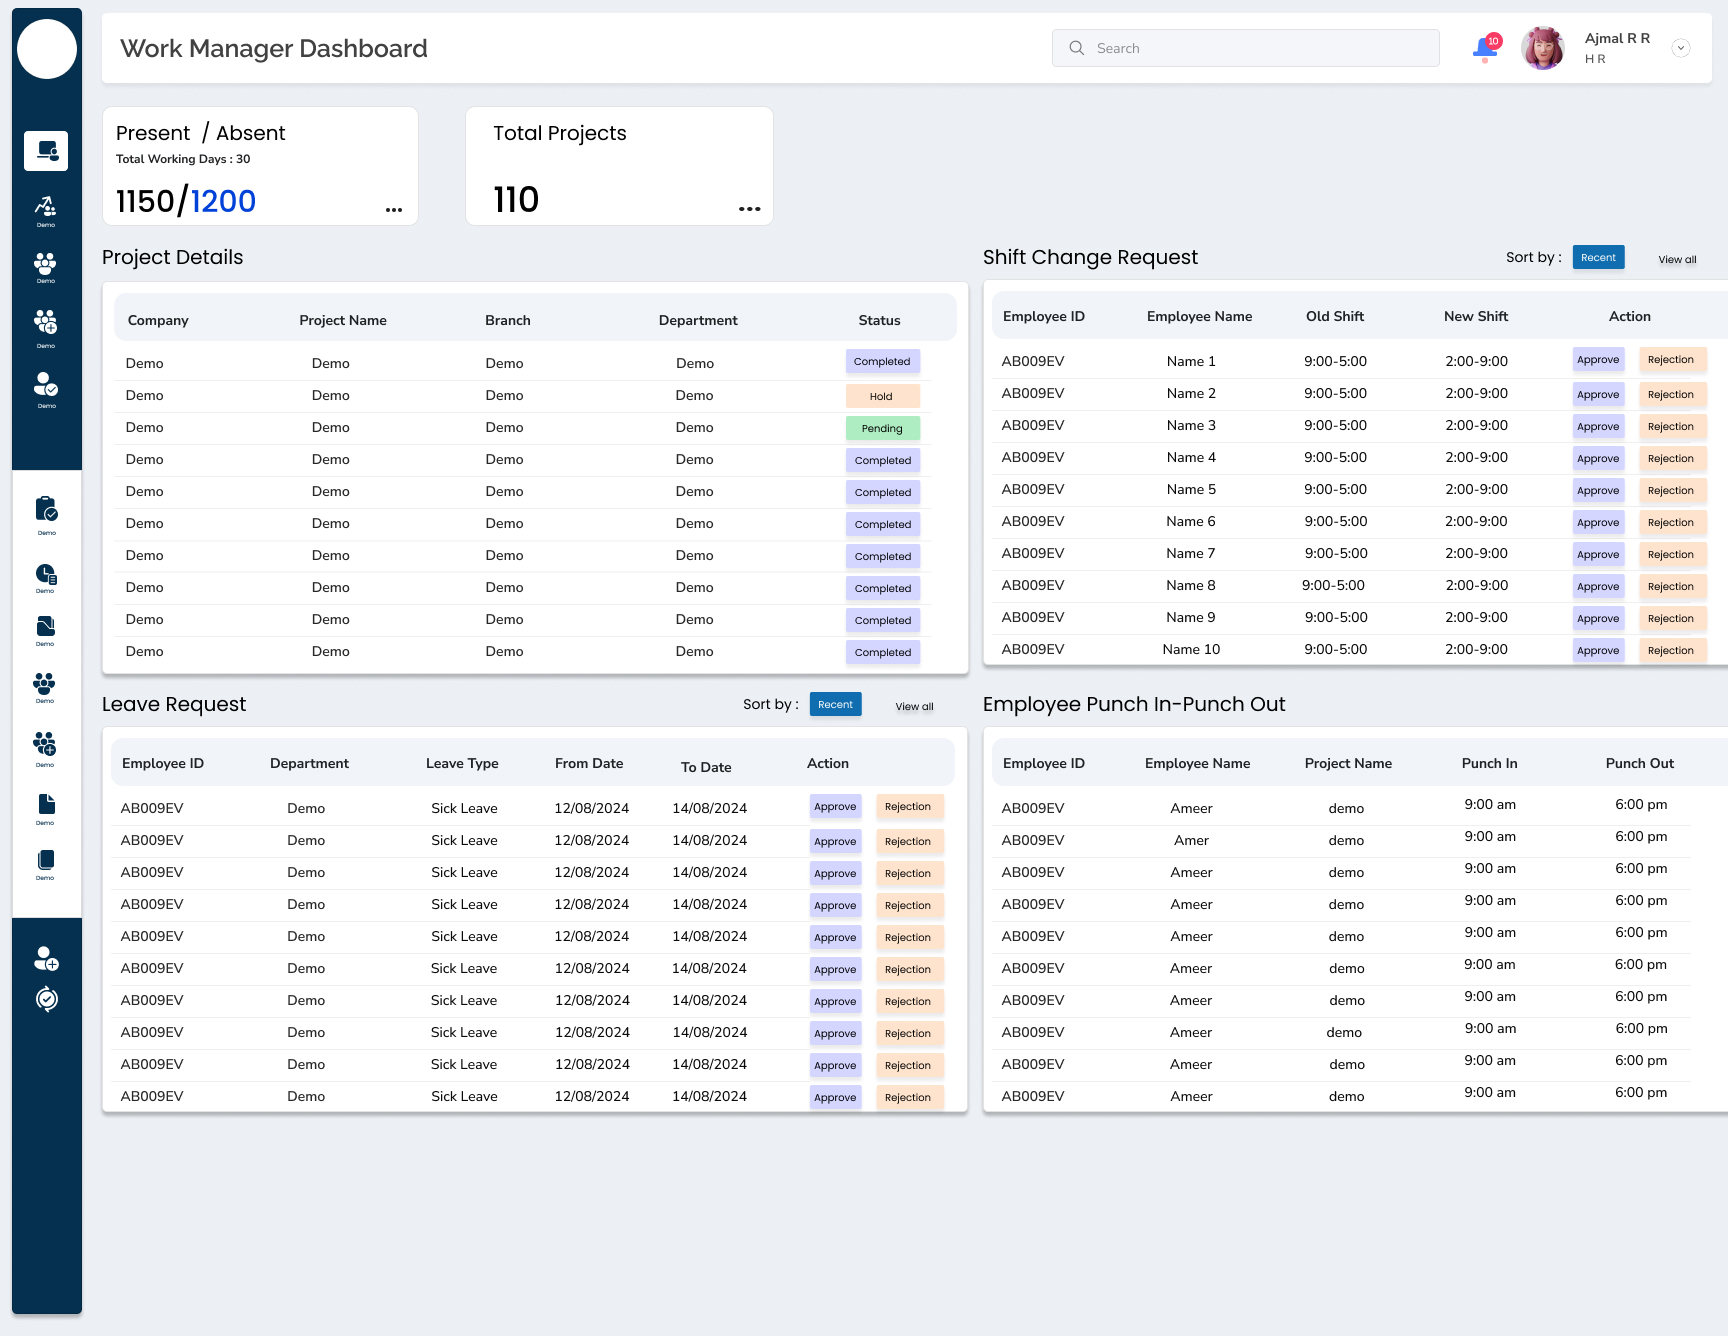Screen dimensions: 1728x1336
Task: Open notifications bell with 10 badge
Action: pyautogui.click(x=1486, y=47)
